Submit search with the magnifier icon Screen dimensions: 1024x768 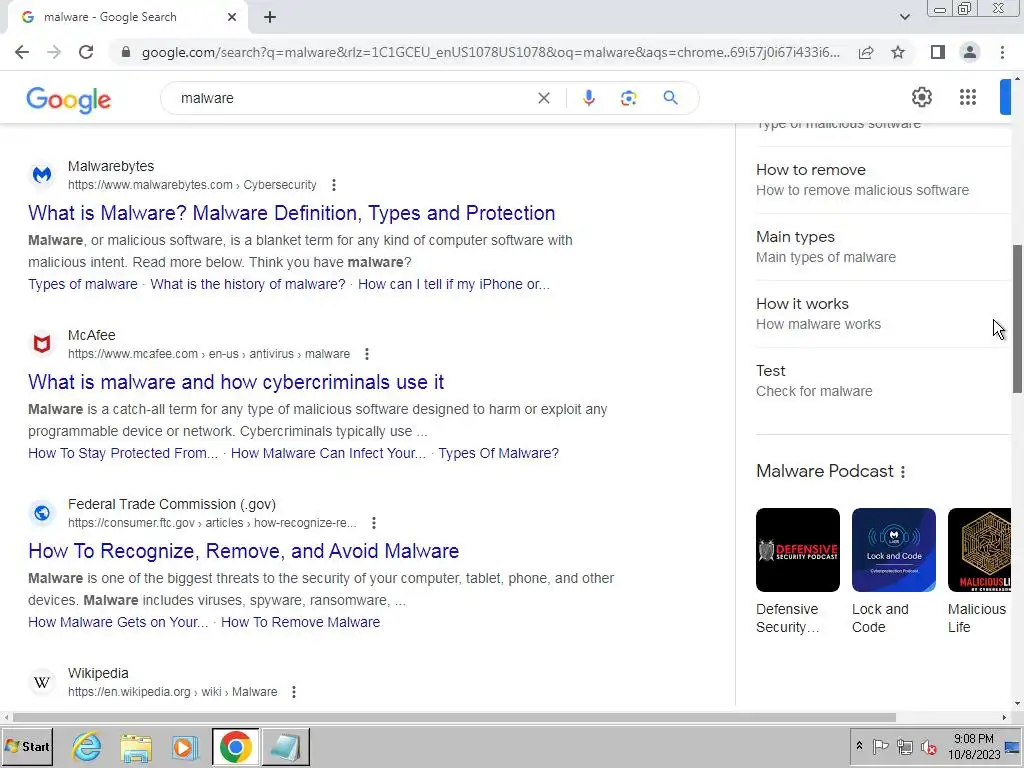tap(670, 98)
